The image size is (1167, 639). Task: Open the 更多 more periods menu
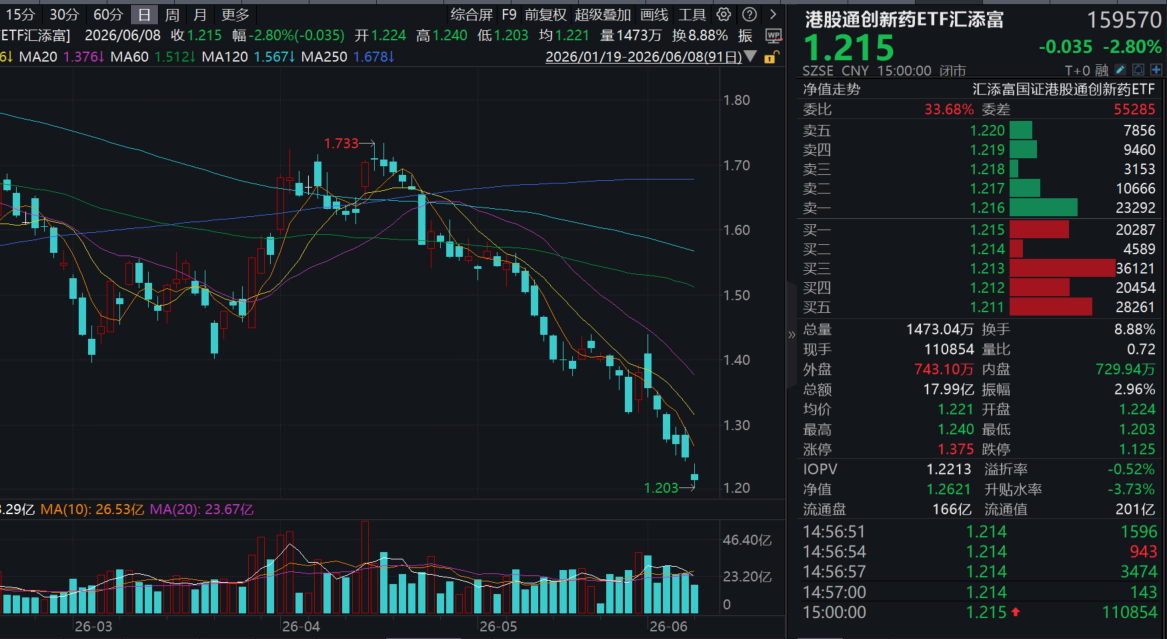tap(235, 14)
